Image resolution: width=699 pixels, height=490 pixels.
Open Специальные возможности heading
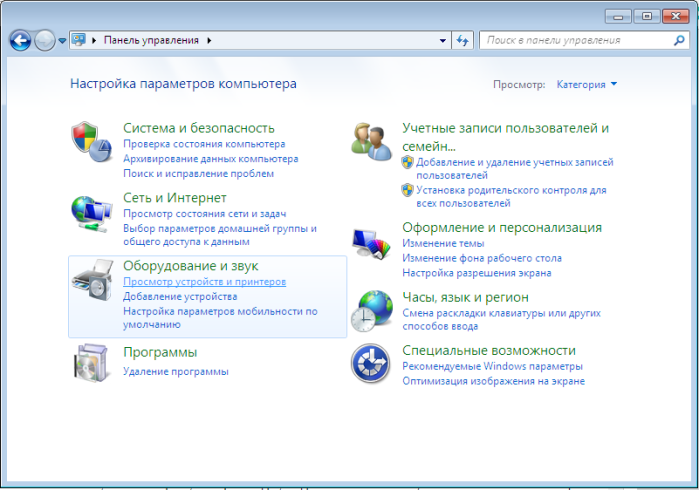489,350
